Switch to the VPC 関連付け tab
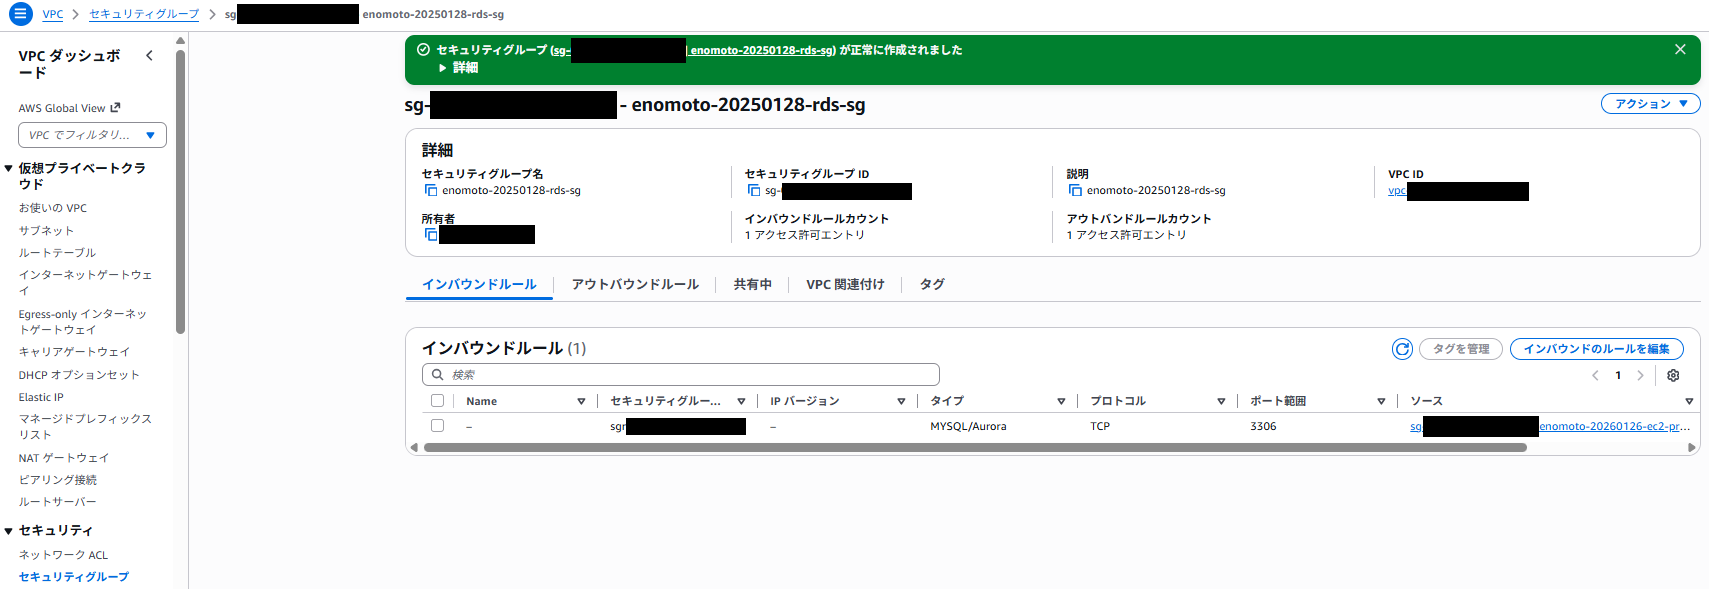Viewport: 1709px width, 594px height. [845, 285]
